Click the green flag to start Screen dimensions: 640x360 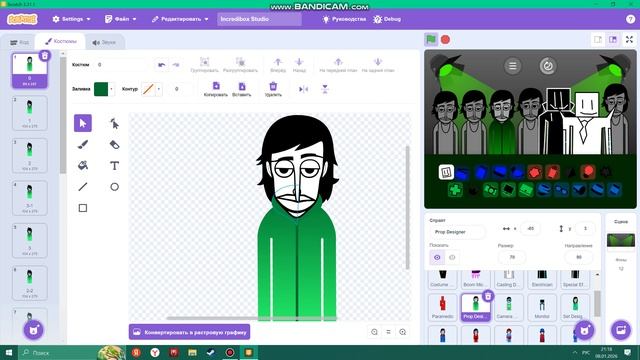pyautogui.click(x=431, y=40)
